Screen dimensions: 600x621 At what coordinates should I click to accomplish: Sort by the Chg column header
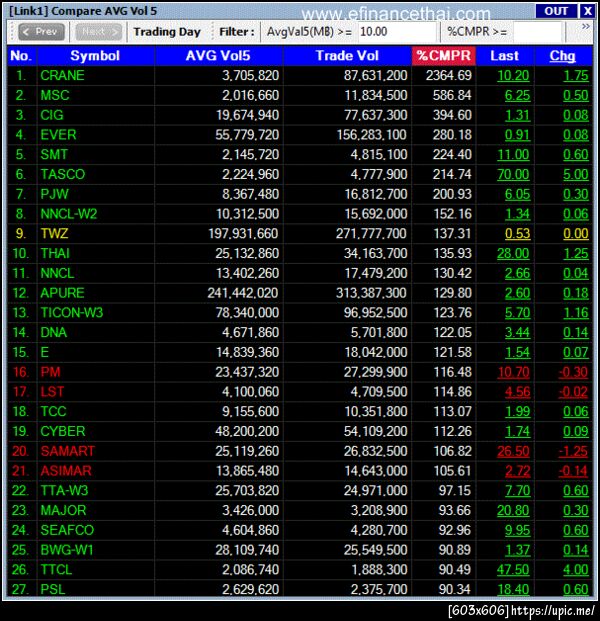(562, 56)
